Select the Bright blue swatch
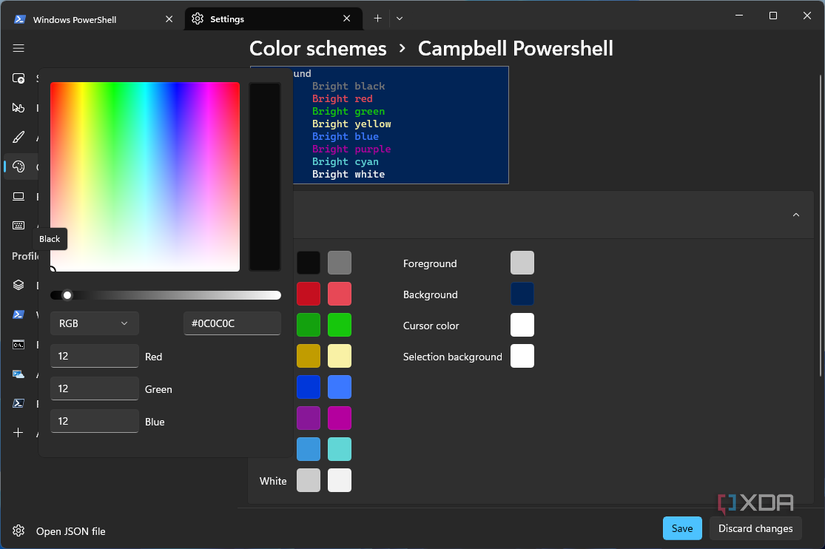The height and width of the screenshot is (549, 825). click(339, 387)
